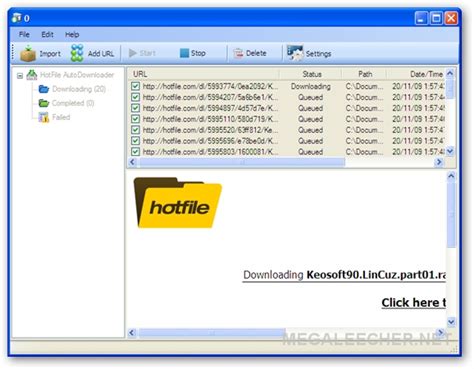
Task: Click the Failed warning icon
Action: click(44, 117)
